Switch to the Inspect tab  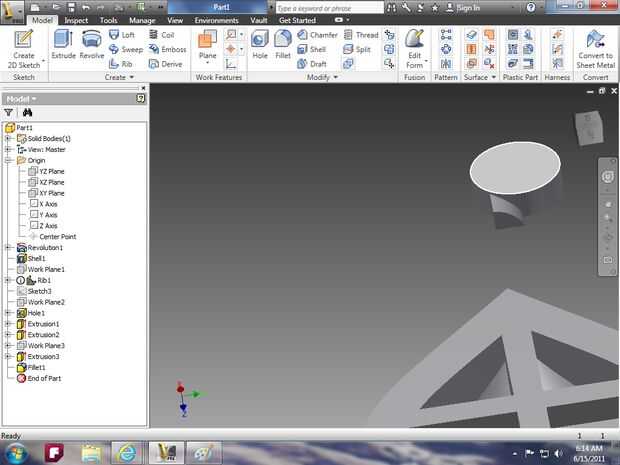[x=76, y=20]
